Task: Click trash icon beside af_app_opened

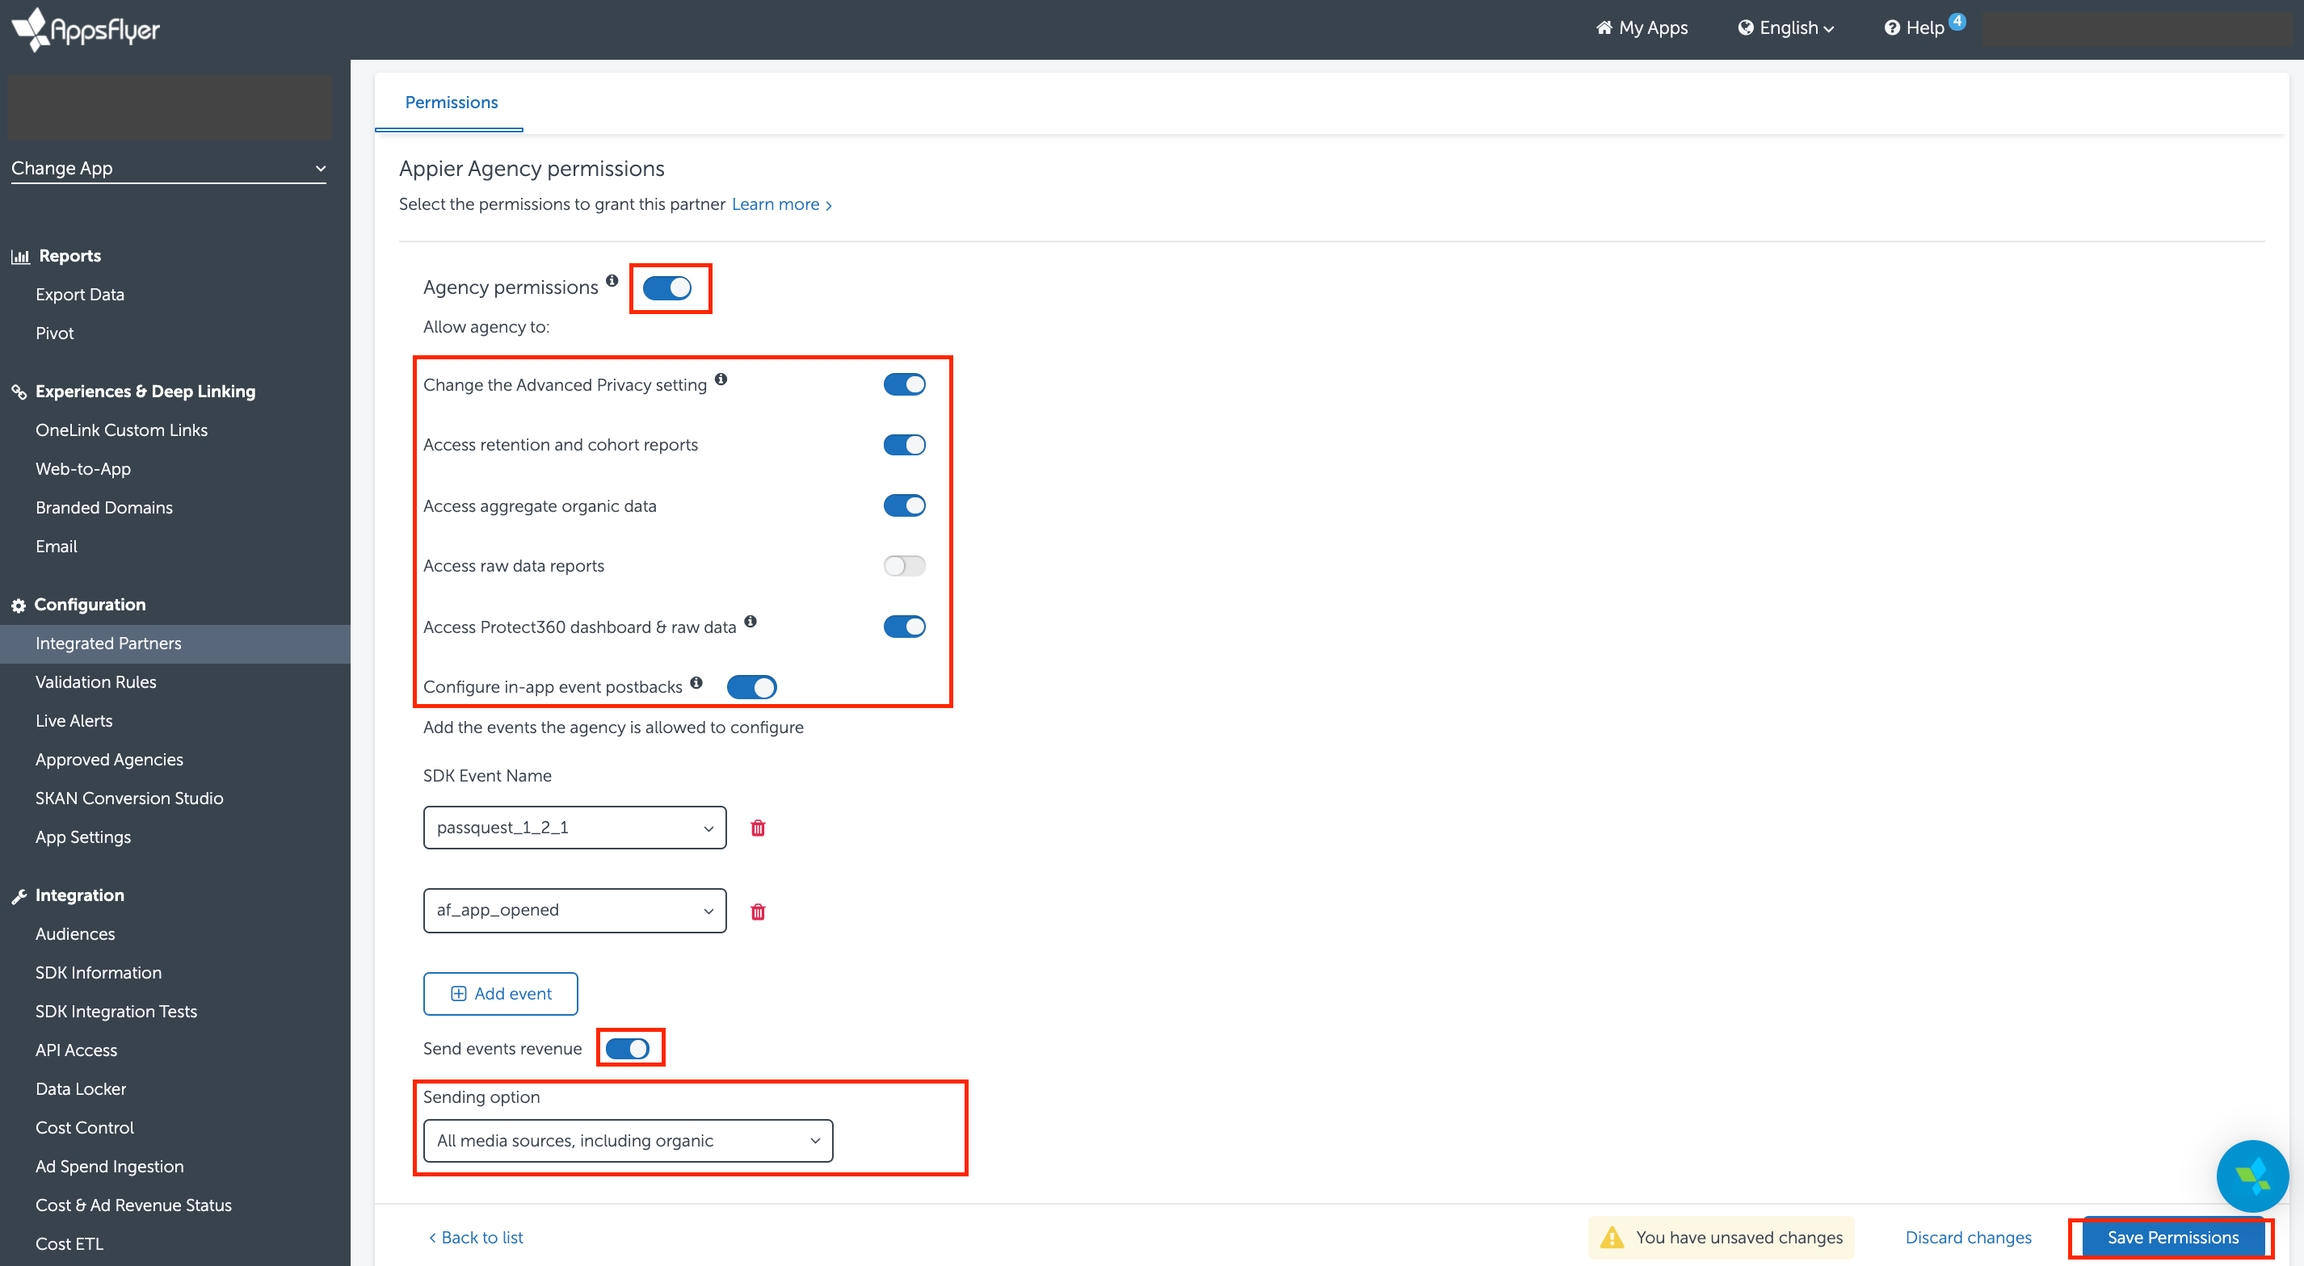Action: [x=758, y=911]
